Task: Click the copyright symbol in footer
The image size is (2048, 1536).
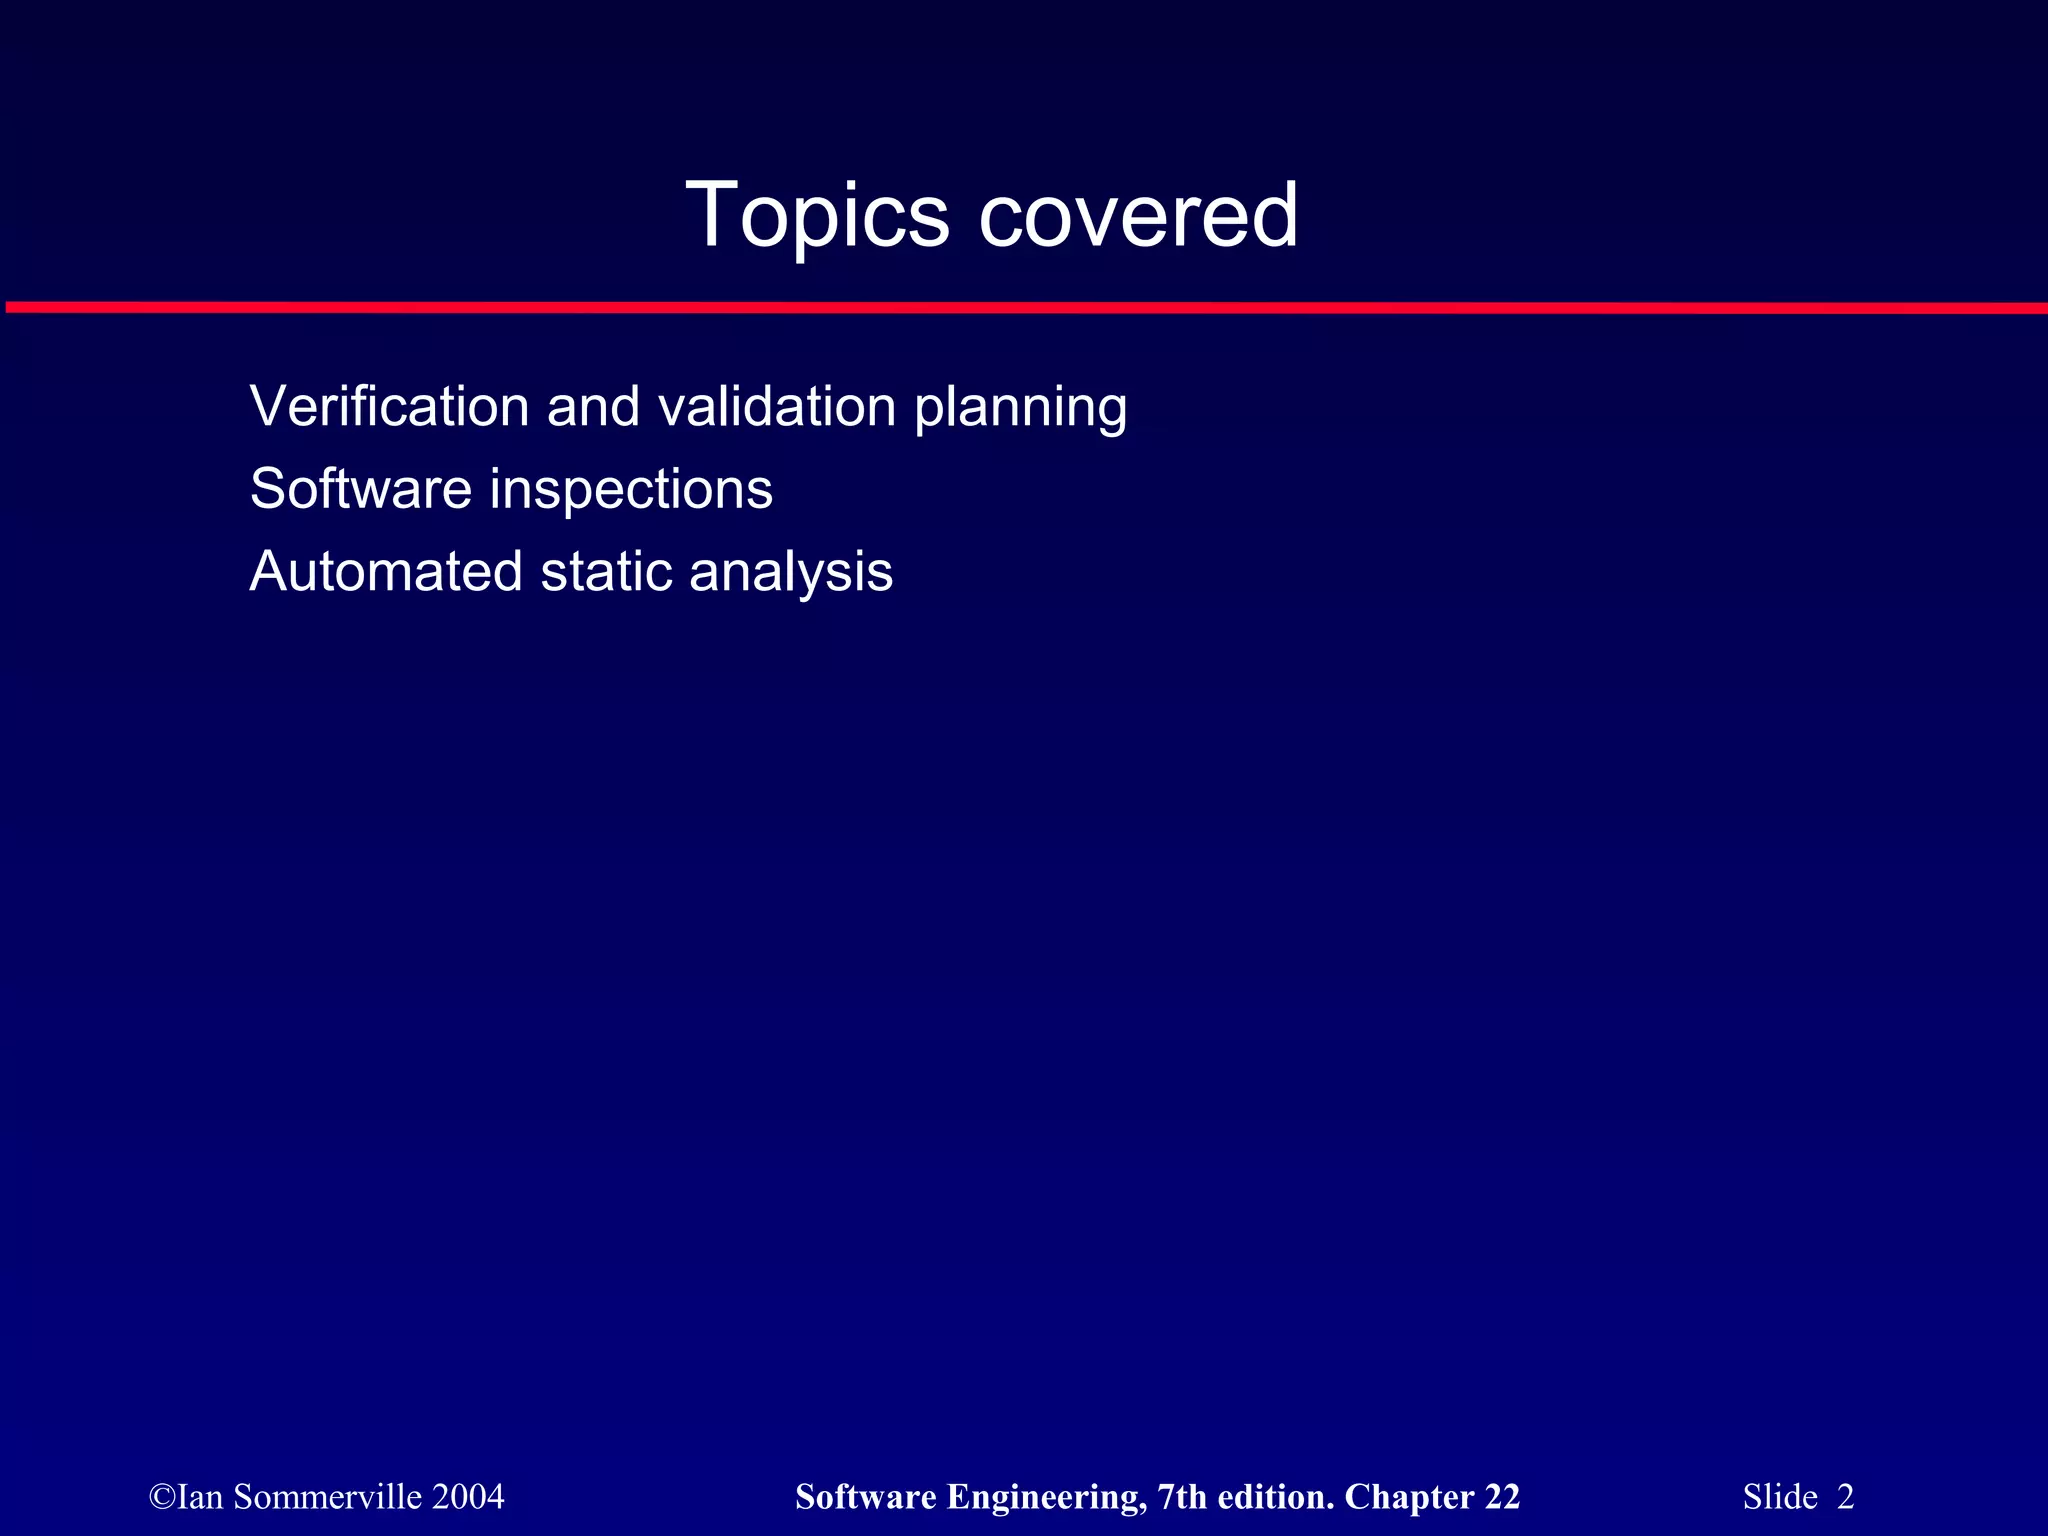Action: point(162,1497)
